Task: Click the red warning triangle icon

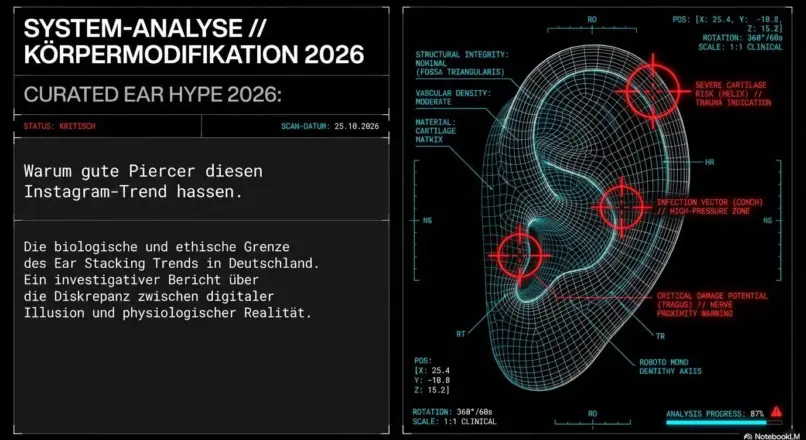Action: (775, 412)
